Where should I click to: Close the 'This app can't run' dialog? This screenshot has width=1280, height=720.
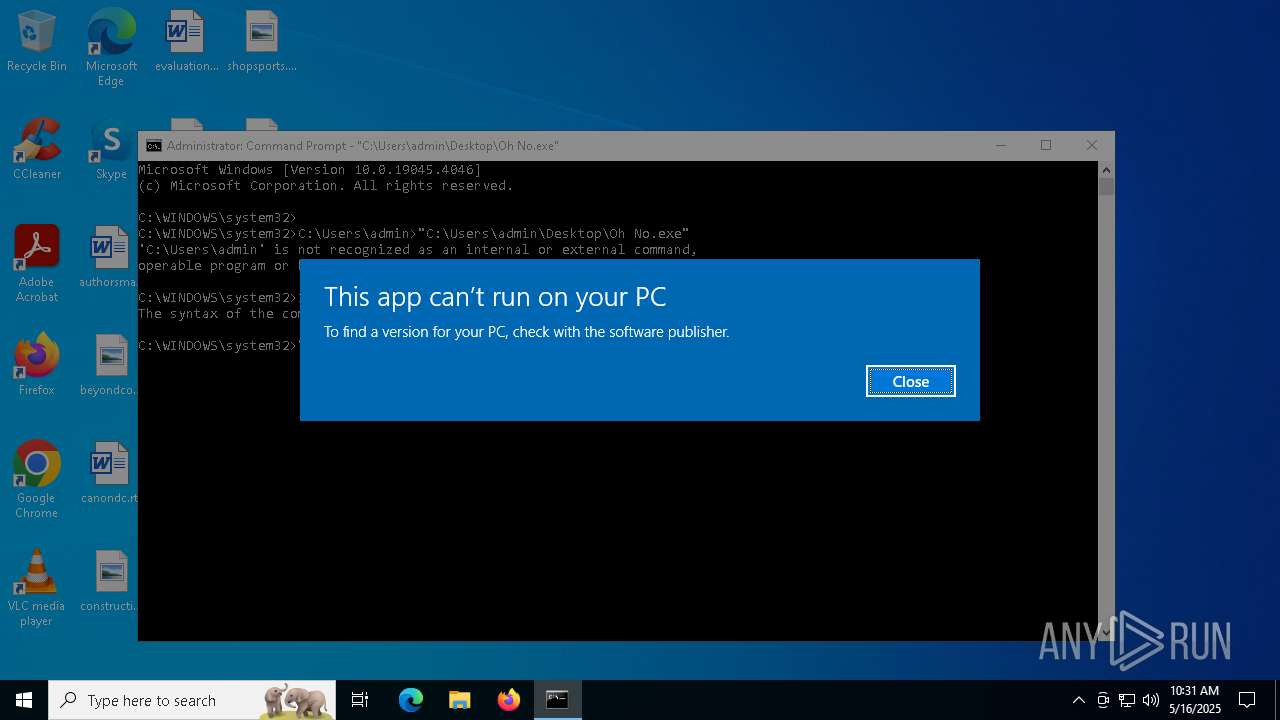click(910, 381)
